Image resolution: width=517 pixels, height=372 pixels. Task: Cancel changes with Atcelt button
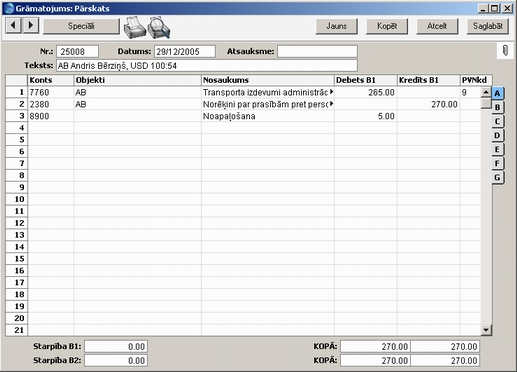(x=437, y=26)
